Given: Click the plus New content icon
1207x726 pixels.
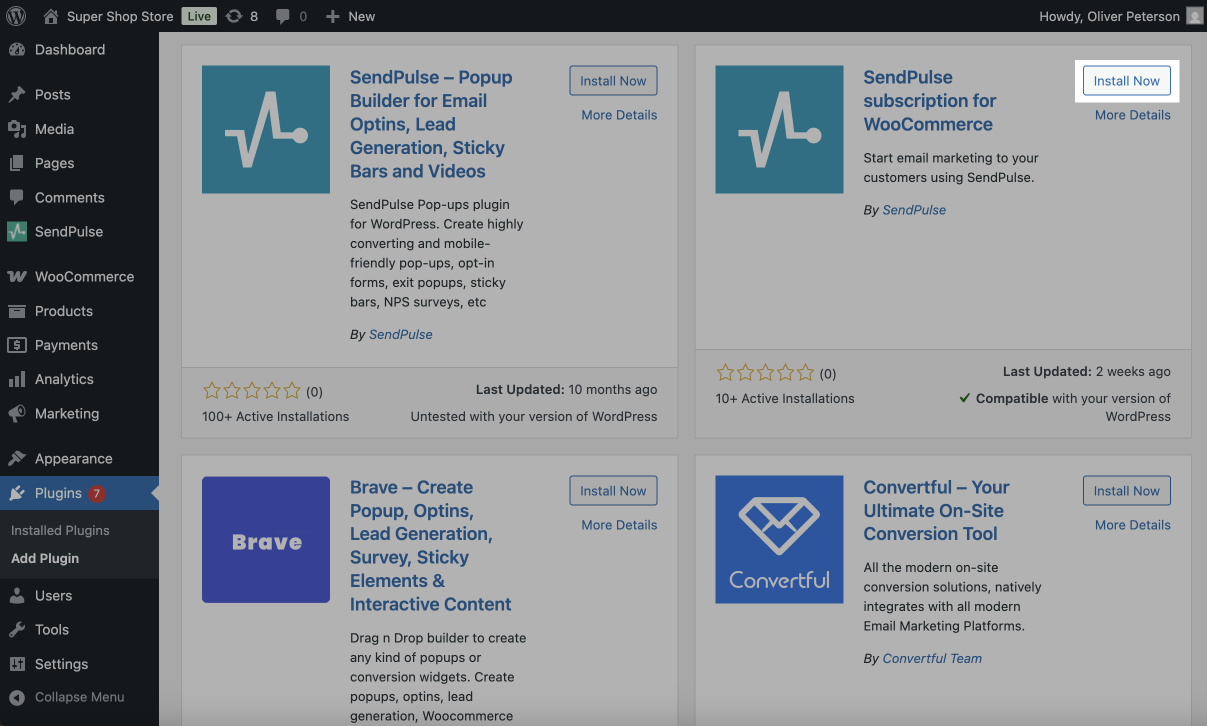Looking at the screenshot, I should (333, 16).
